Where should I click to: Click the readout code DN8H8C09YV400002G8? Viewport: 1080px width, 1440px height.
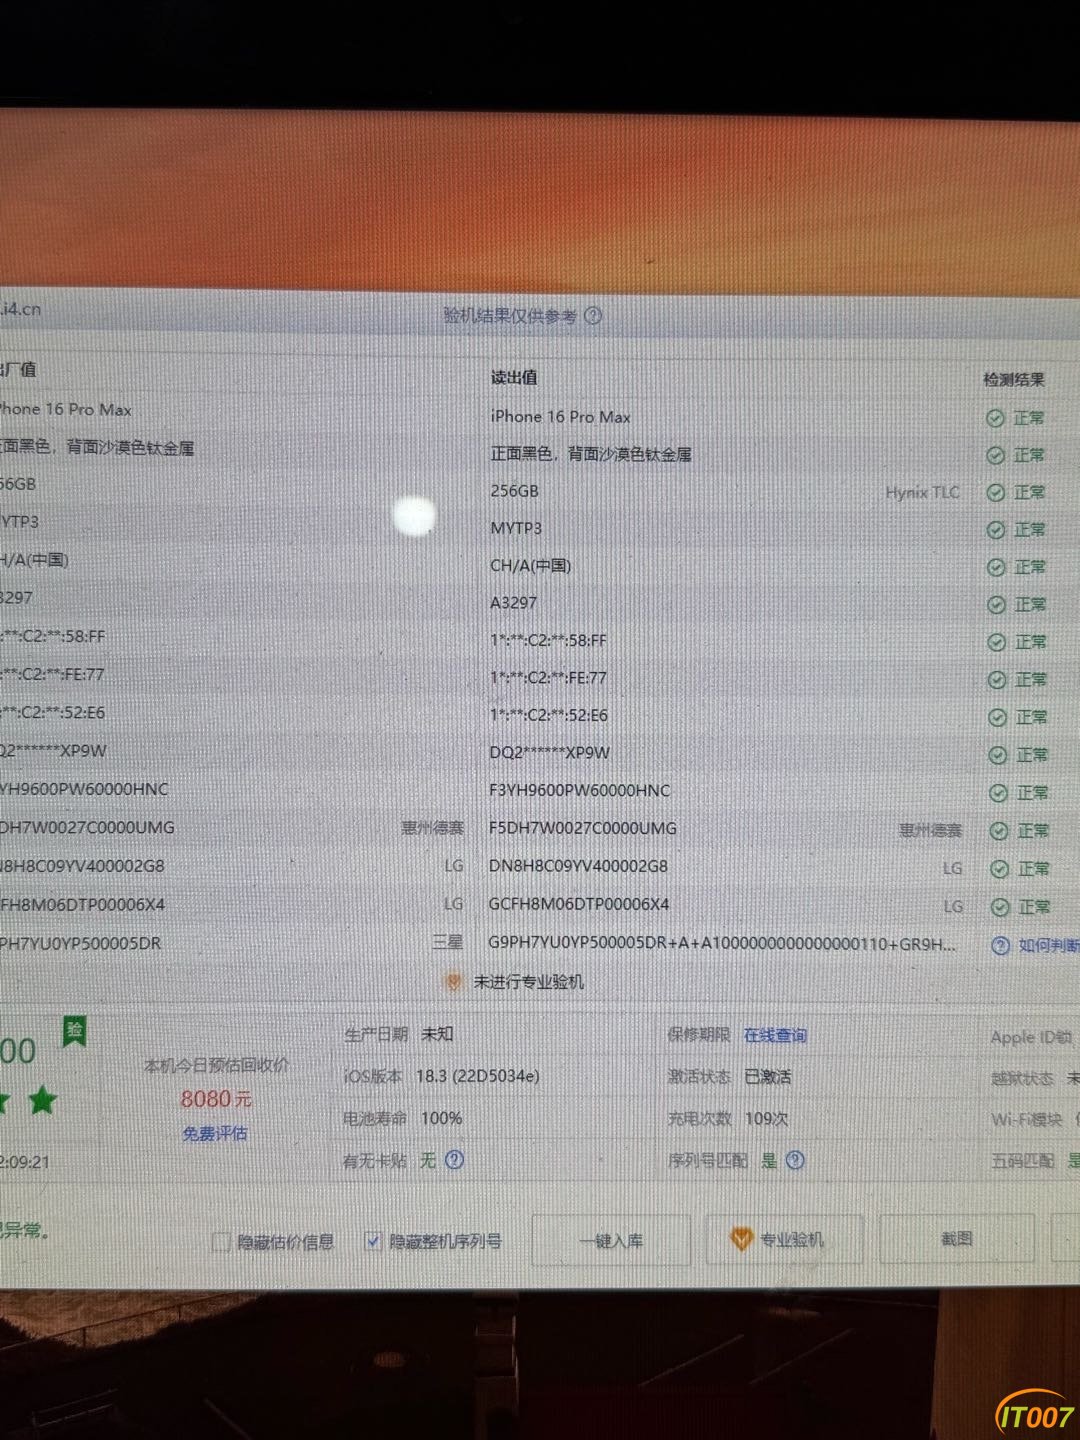click(x=578, y=866)
